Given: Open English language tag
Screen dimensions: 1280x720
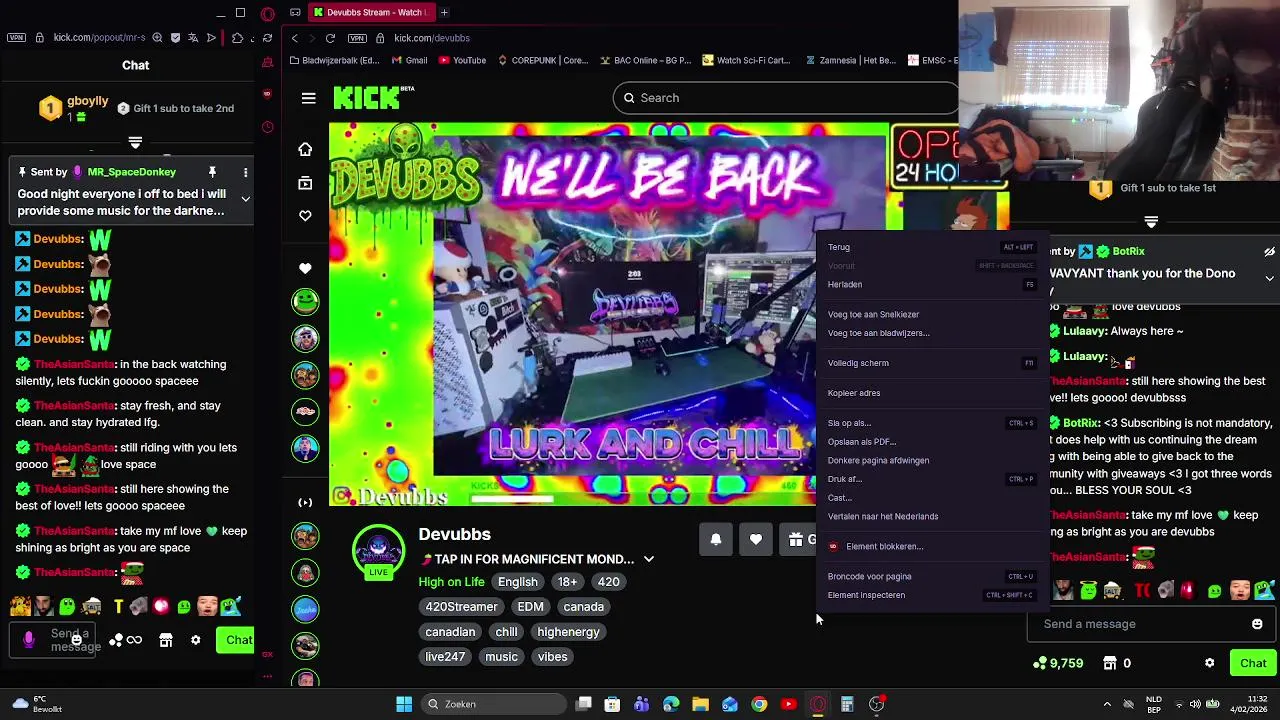Looking at the screenshot, I should pyautogui.click(x=518, y=582).
